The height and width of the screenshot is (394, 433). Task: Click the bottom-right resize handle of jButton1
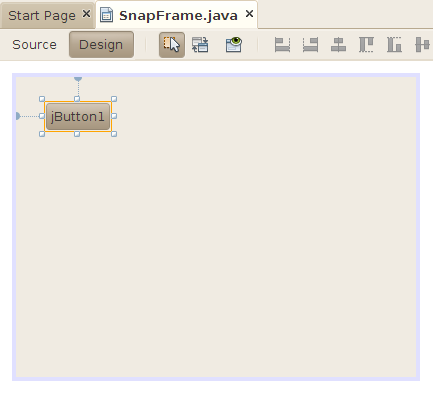coord(114,134)
